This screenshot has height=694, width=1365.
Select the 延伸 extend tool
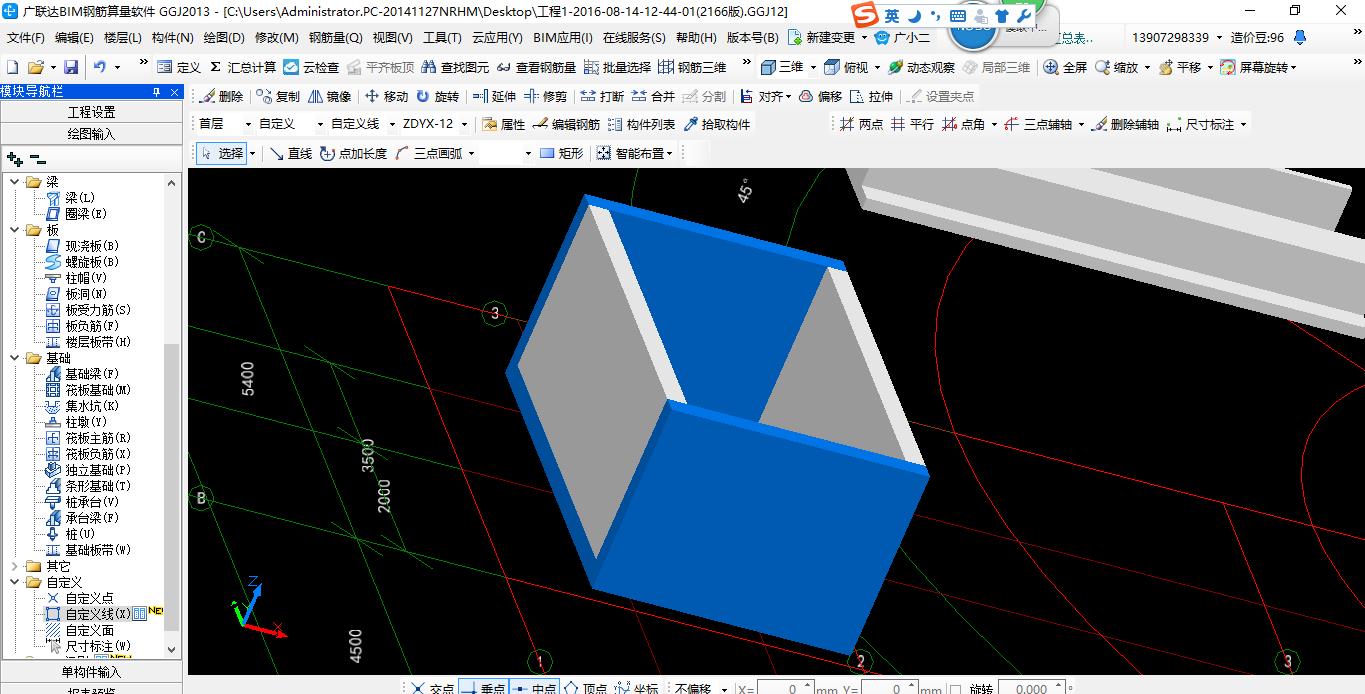(495, 96)
